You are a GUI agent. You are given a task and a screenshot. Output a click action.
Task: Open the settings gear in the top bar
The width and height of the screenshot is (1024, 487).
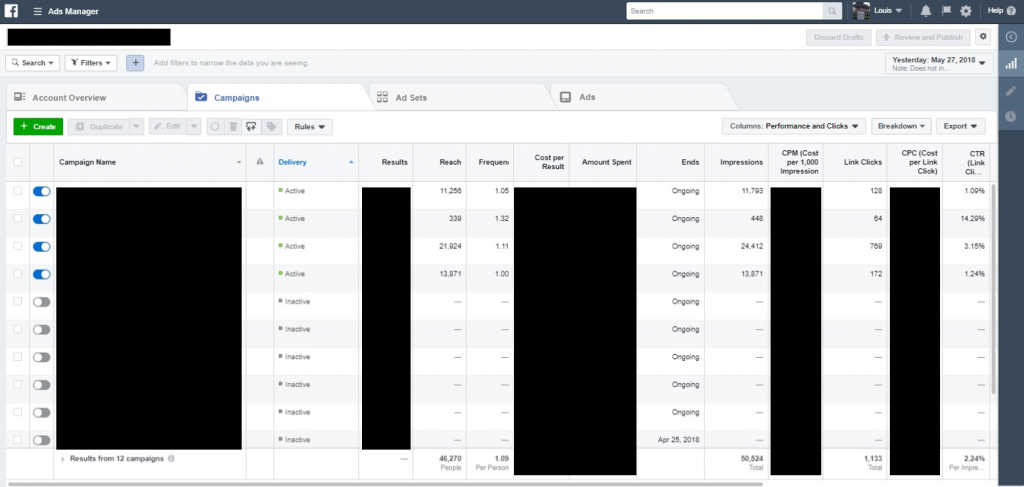pos(966,11)
